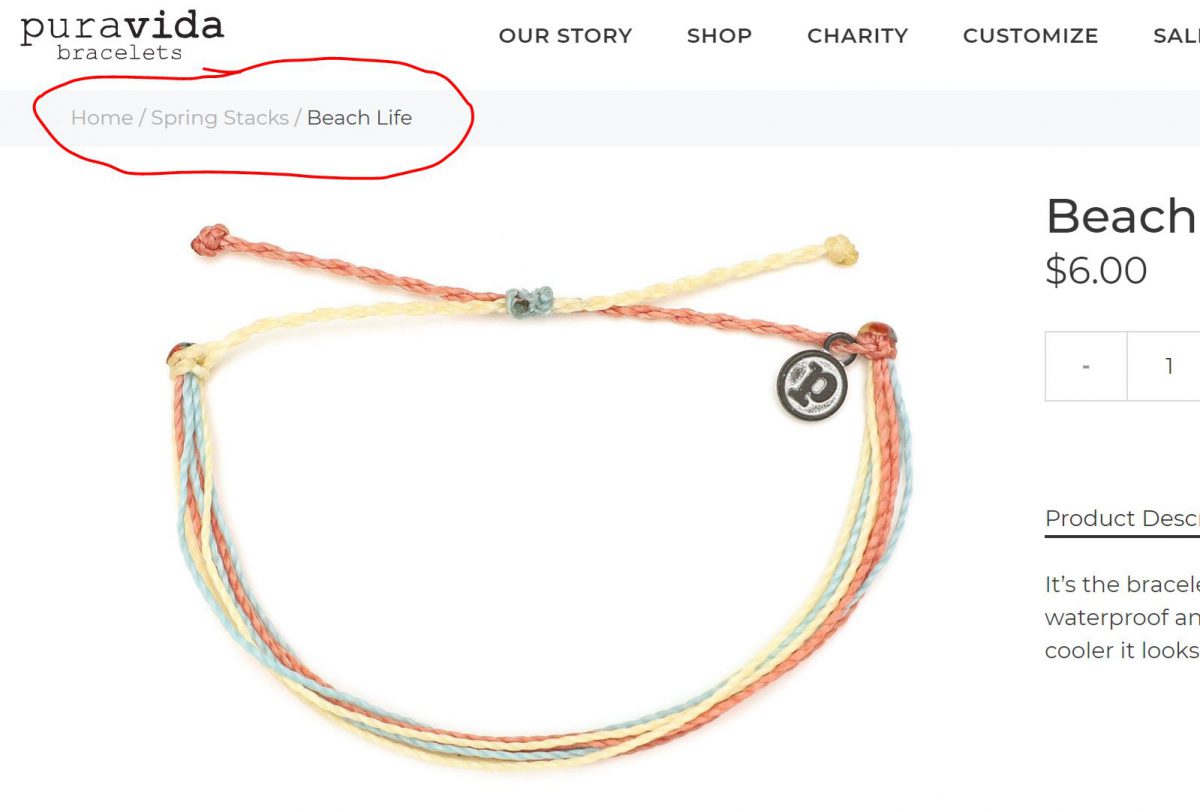Screen dimensions: 1200x812
Task: Select CUSTOMIZE in the top navigation
Action: (1030, 36)
